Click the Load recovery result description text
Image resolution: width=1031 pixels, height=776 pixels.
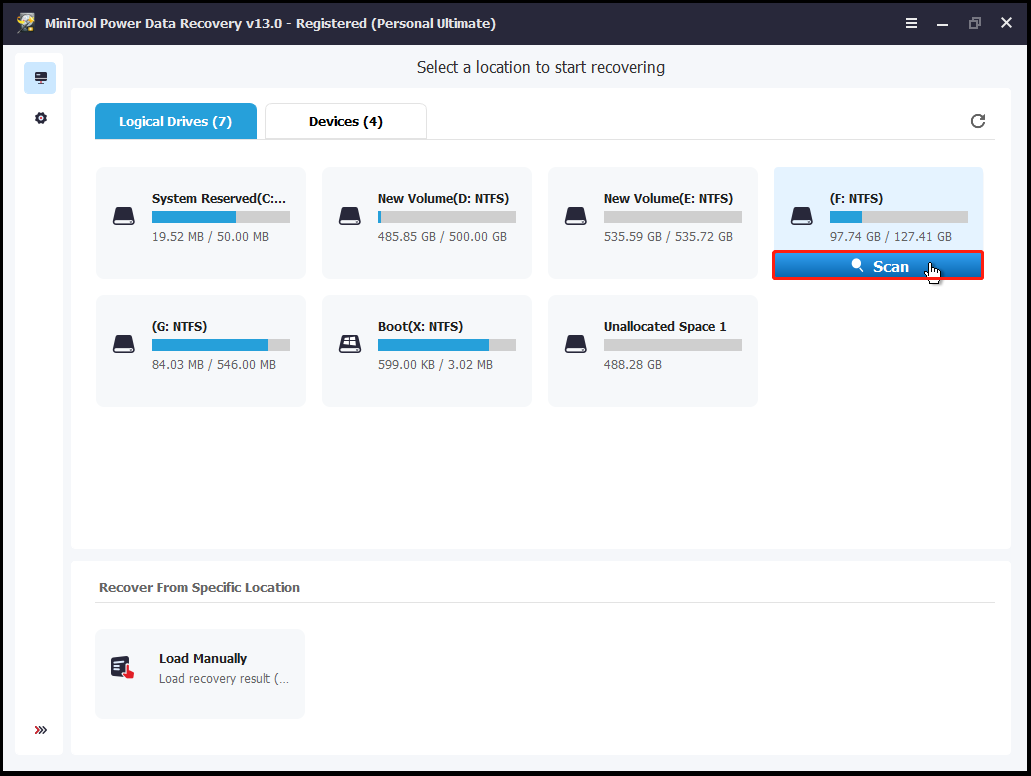pyautogui.click(x=224, y=679)
